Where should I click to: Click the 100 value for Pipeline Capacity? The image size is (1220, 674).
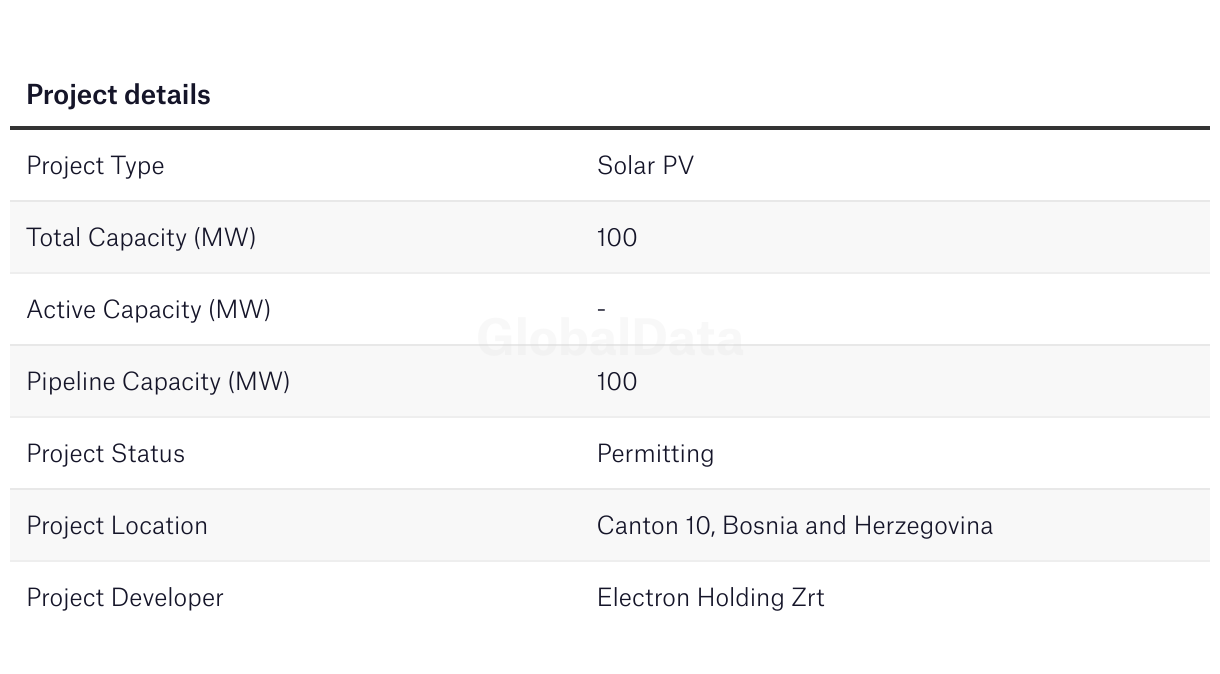tap(617, 382)
